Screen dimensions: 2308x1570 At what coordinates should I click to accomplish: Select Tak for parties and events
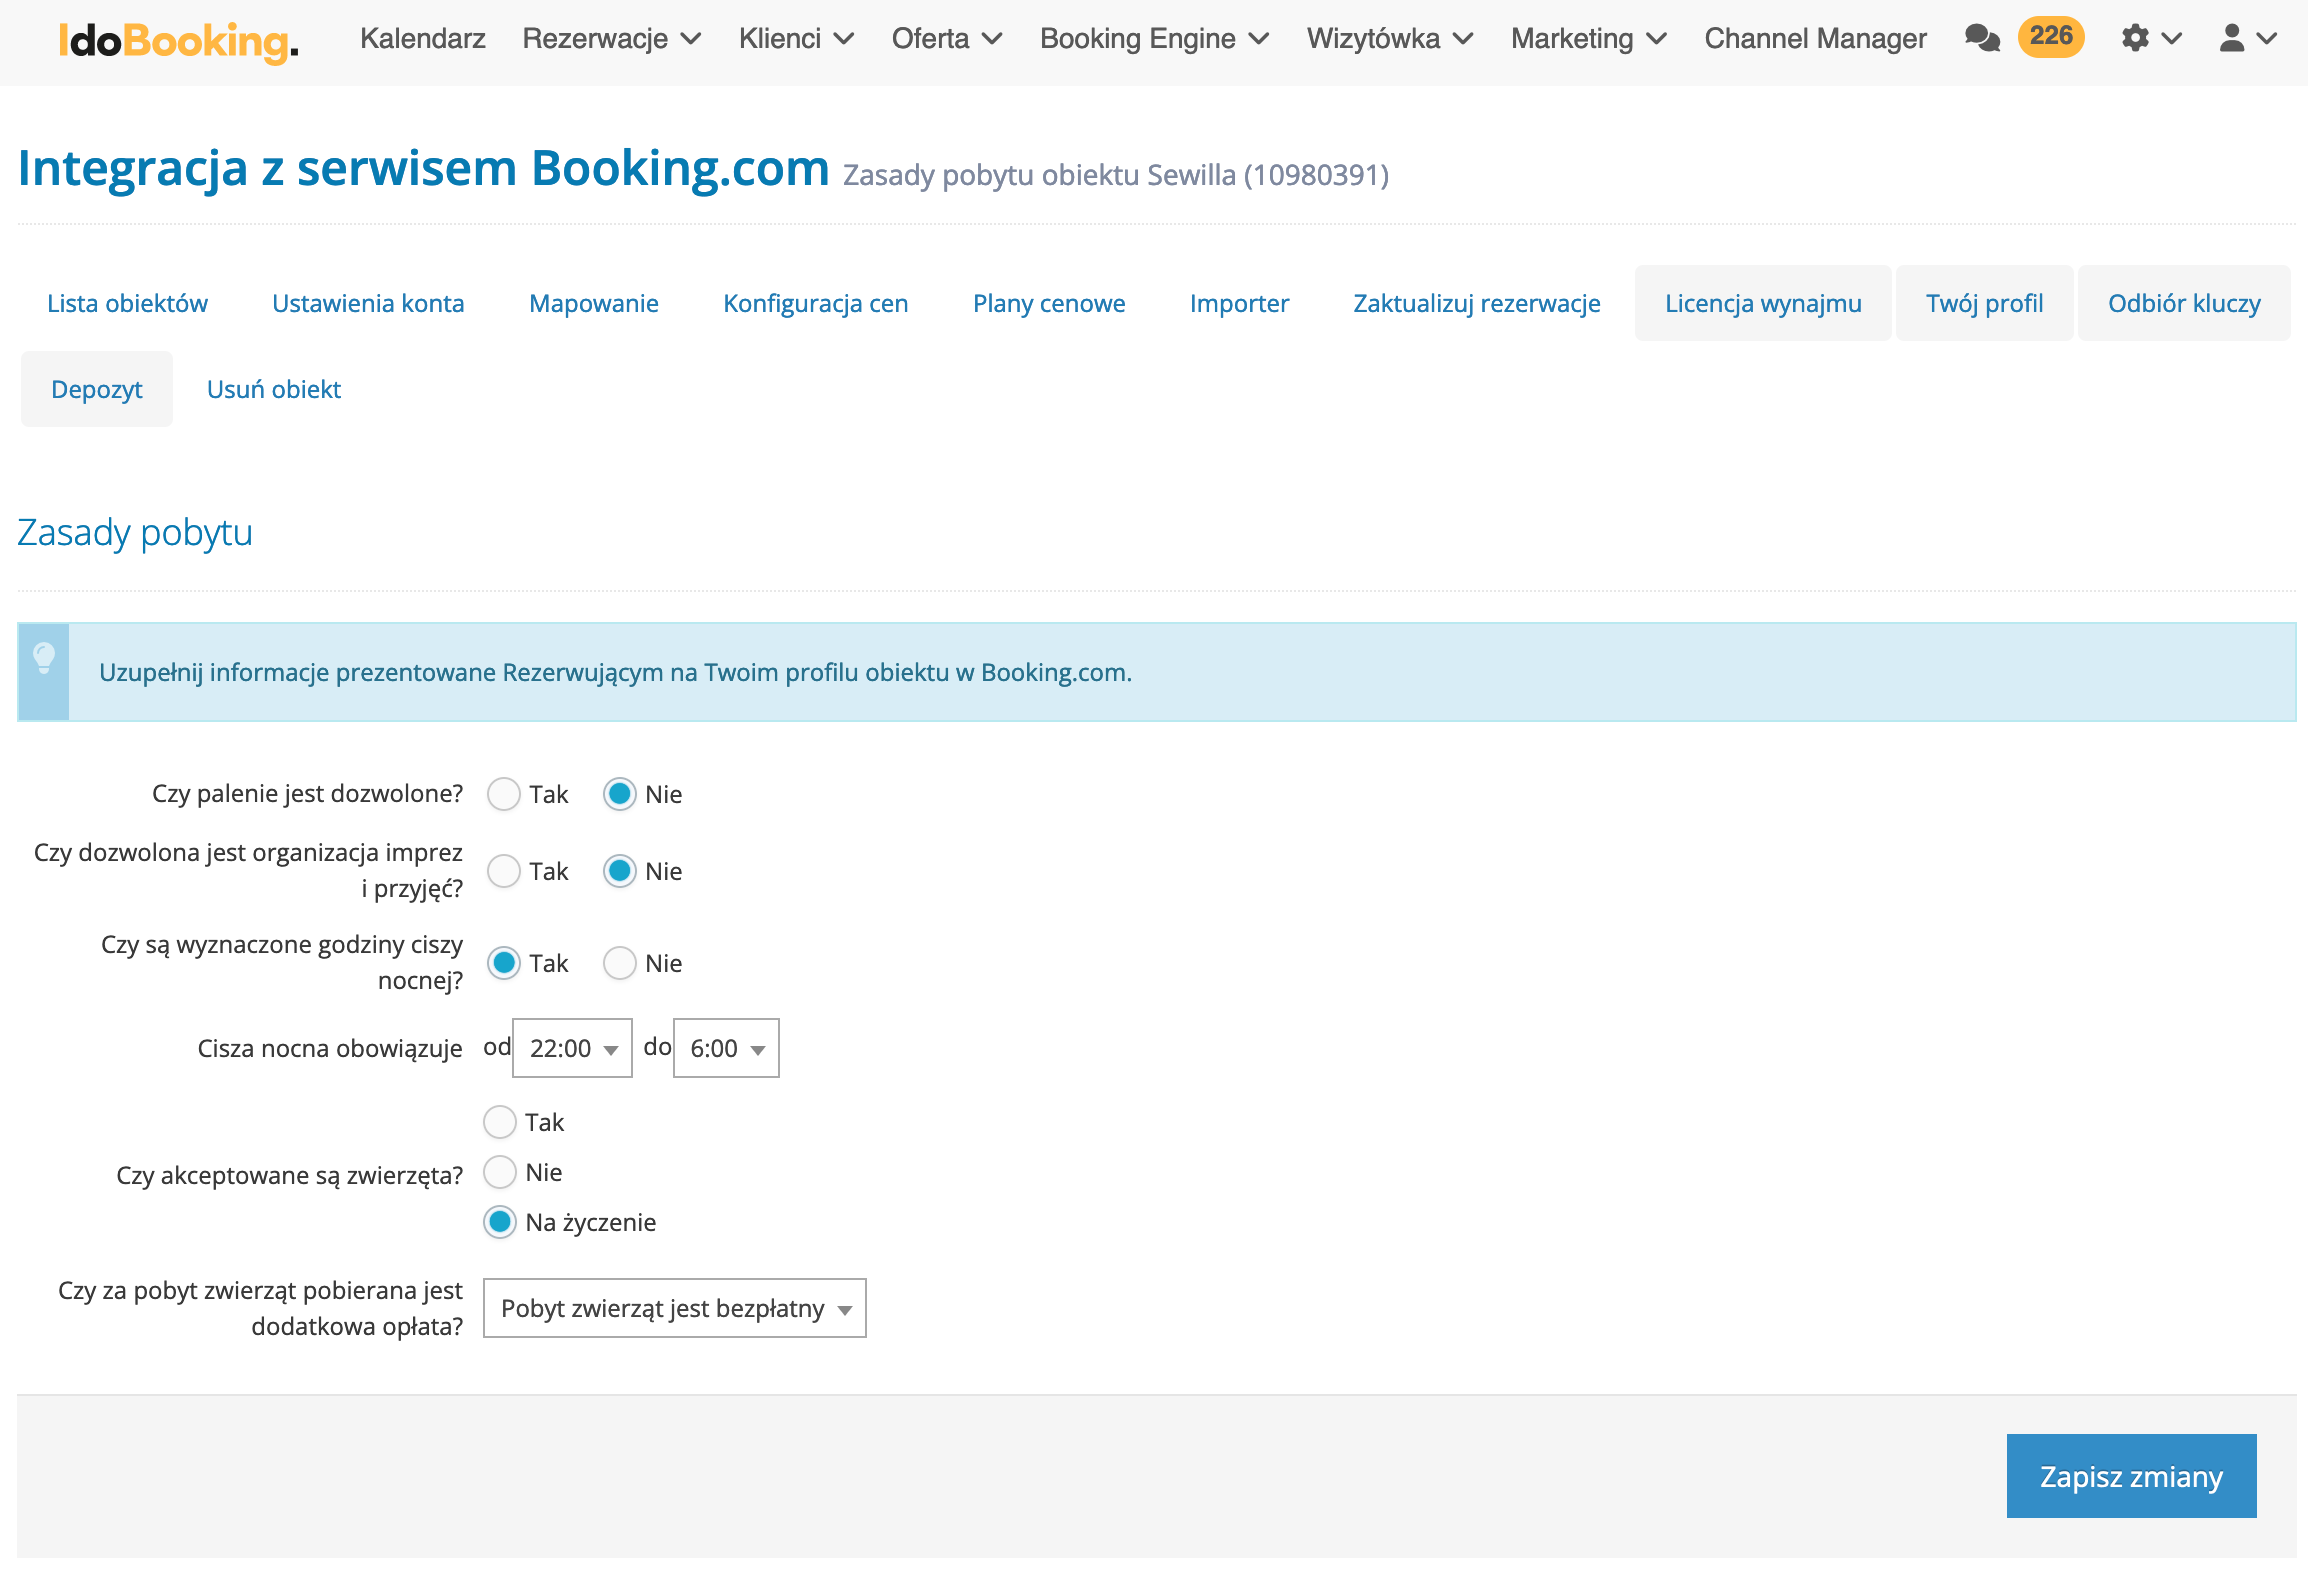coord(503,871)
